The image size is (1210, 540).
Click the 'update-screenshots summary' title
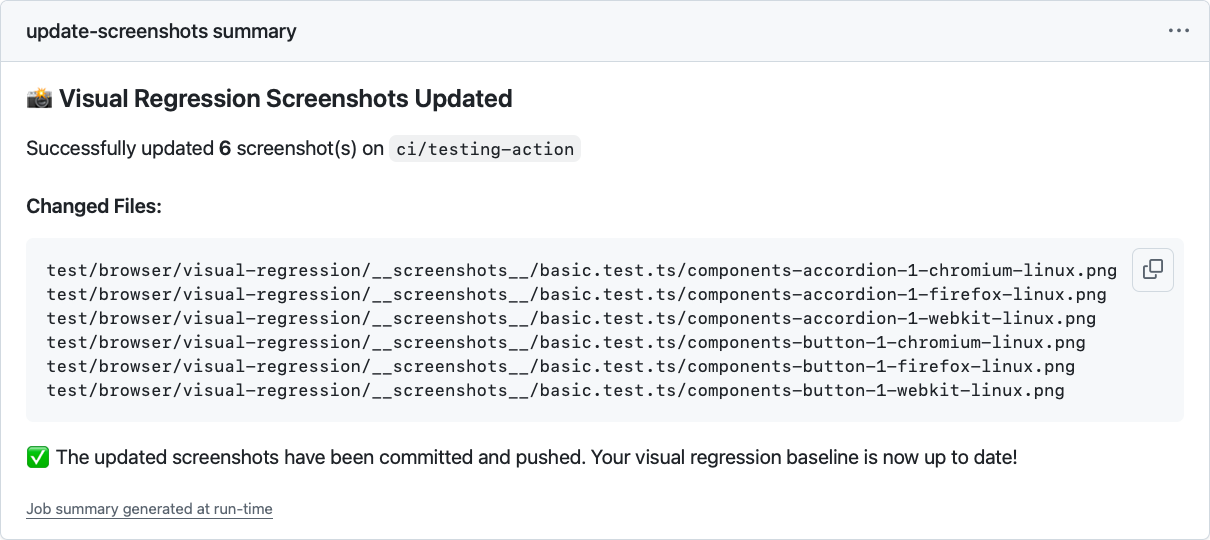pyautogui.click(x=161, y=31)
